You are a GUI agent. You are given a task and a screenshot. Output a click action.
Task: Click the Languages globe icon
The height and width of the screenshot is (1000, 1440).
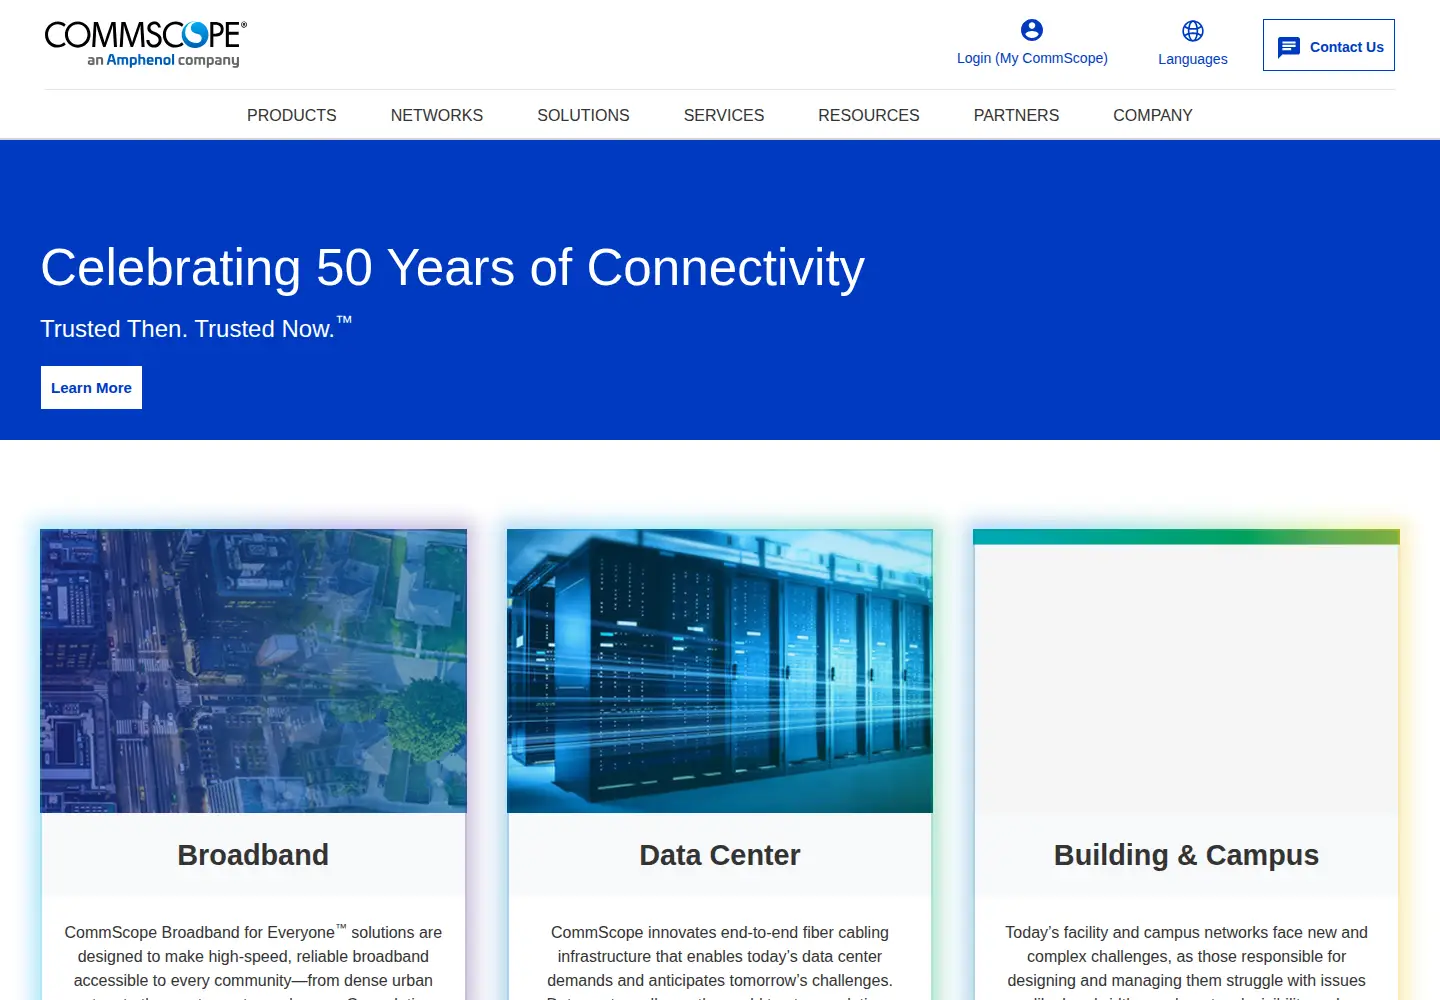[1193, 31]
